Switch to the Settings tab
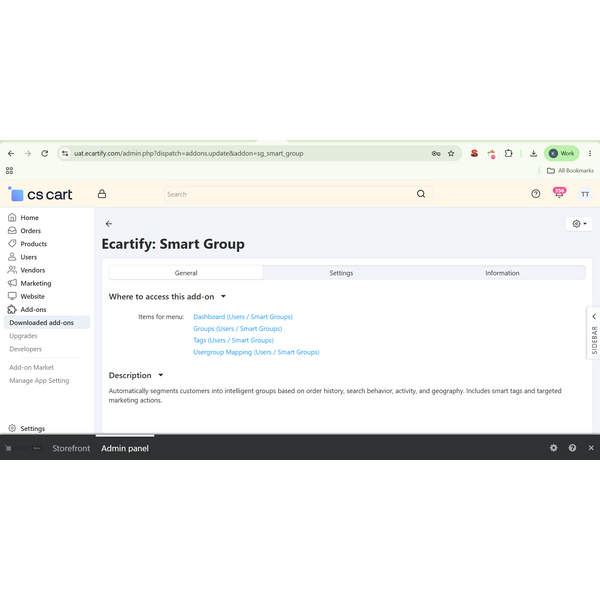 341,273
